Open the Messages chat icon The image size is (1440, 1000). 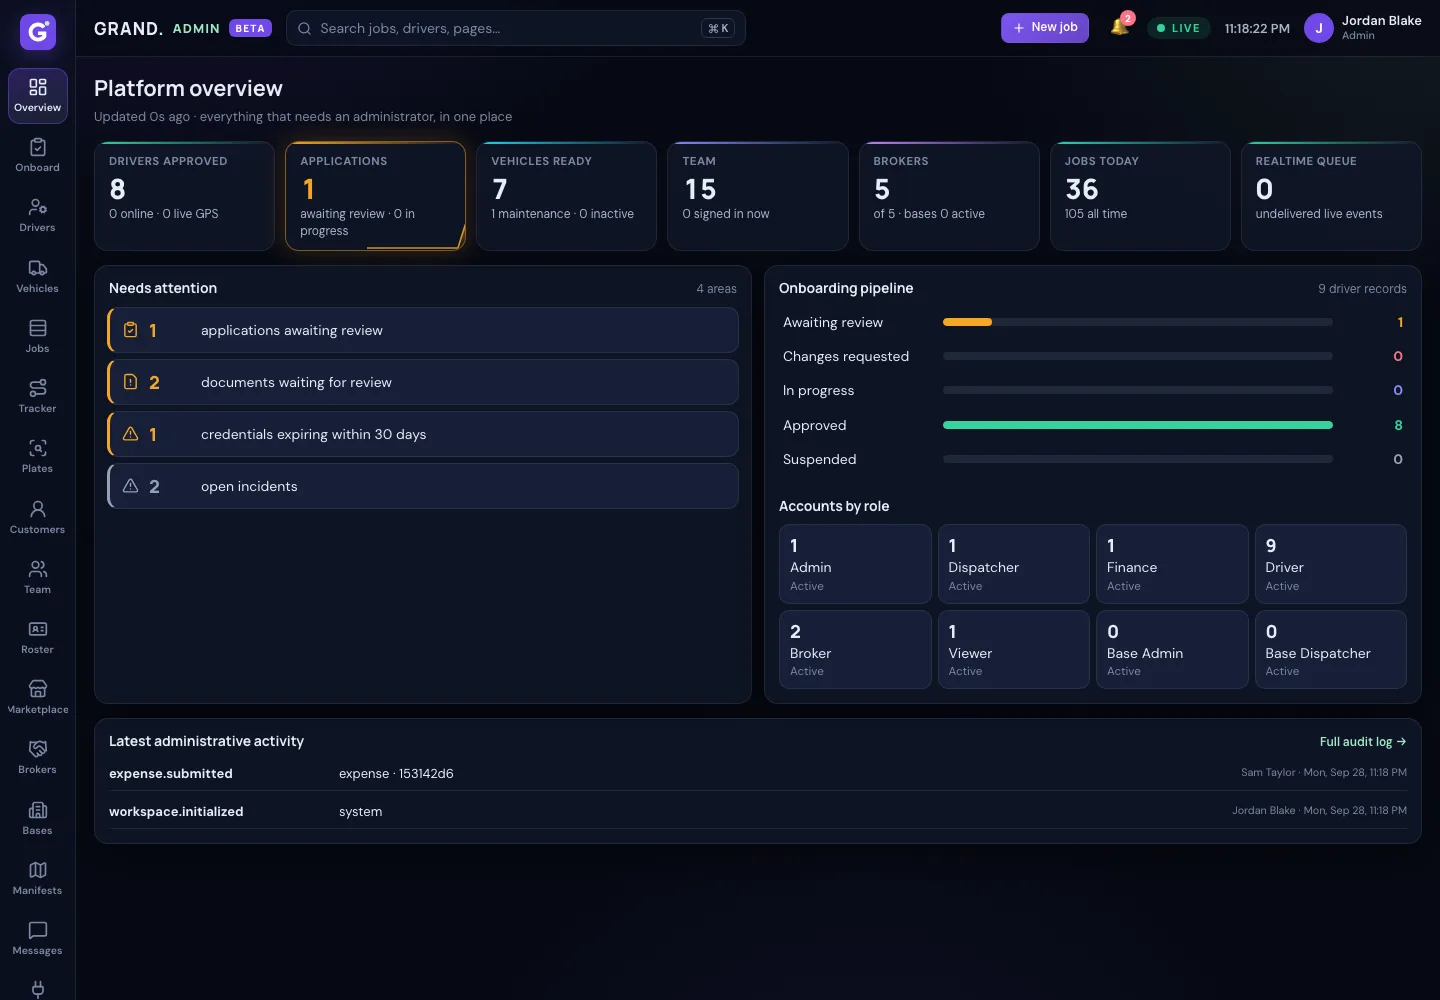pyautogui.click(x=38, y=939)
